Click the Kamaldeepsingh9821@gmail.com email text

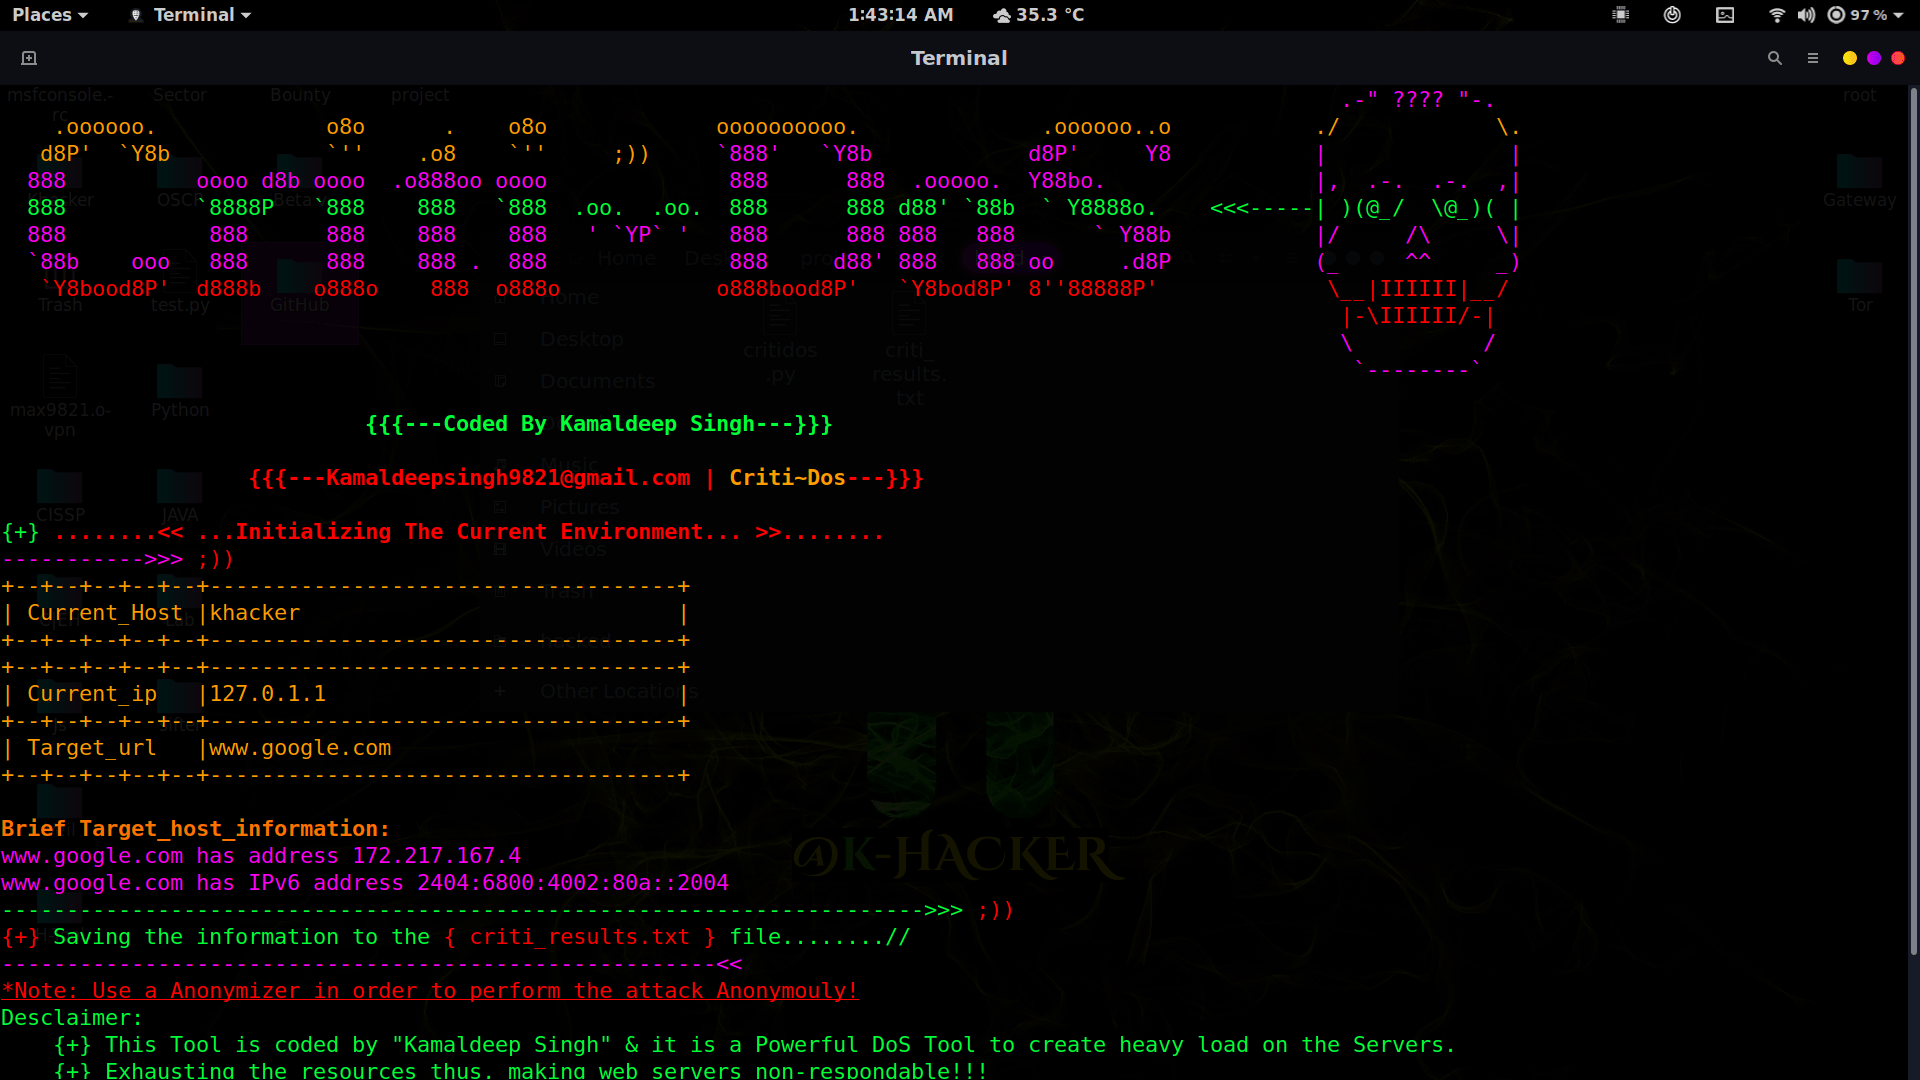(x=508, y=478)
